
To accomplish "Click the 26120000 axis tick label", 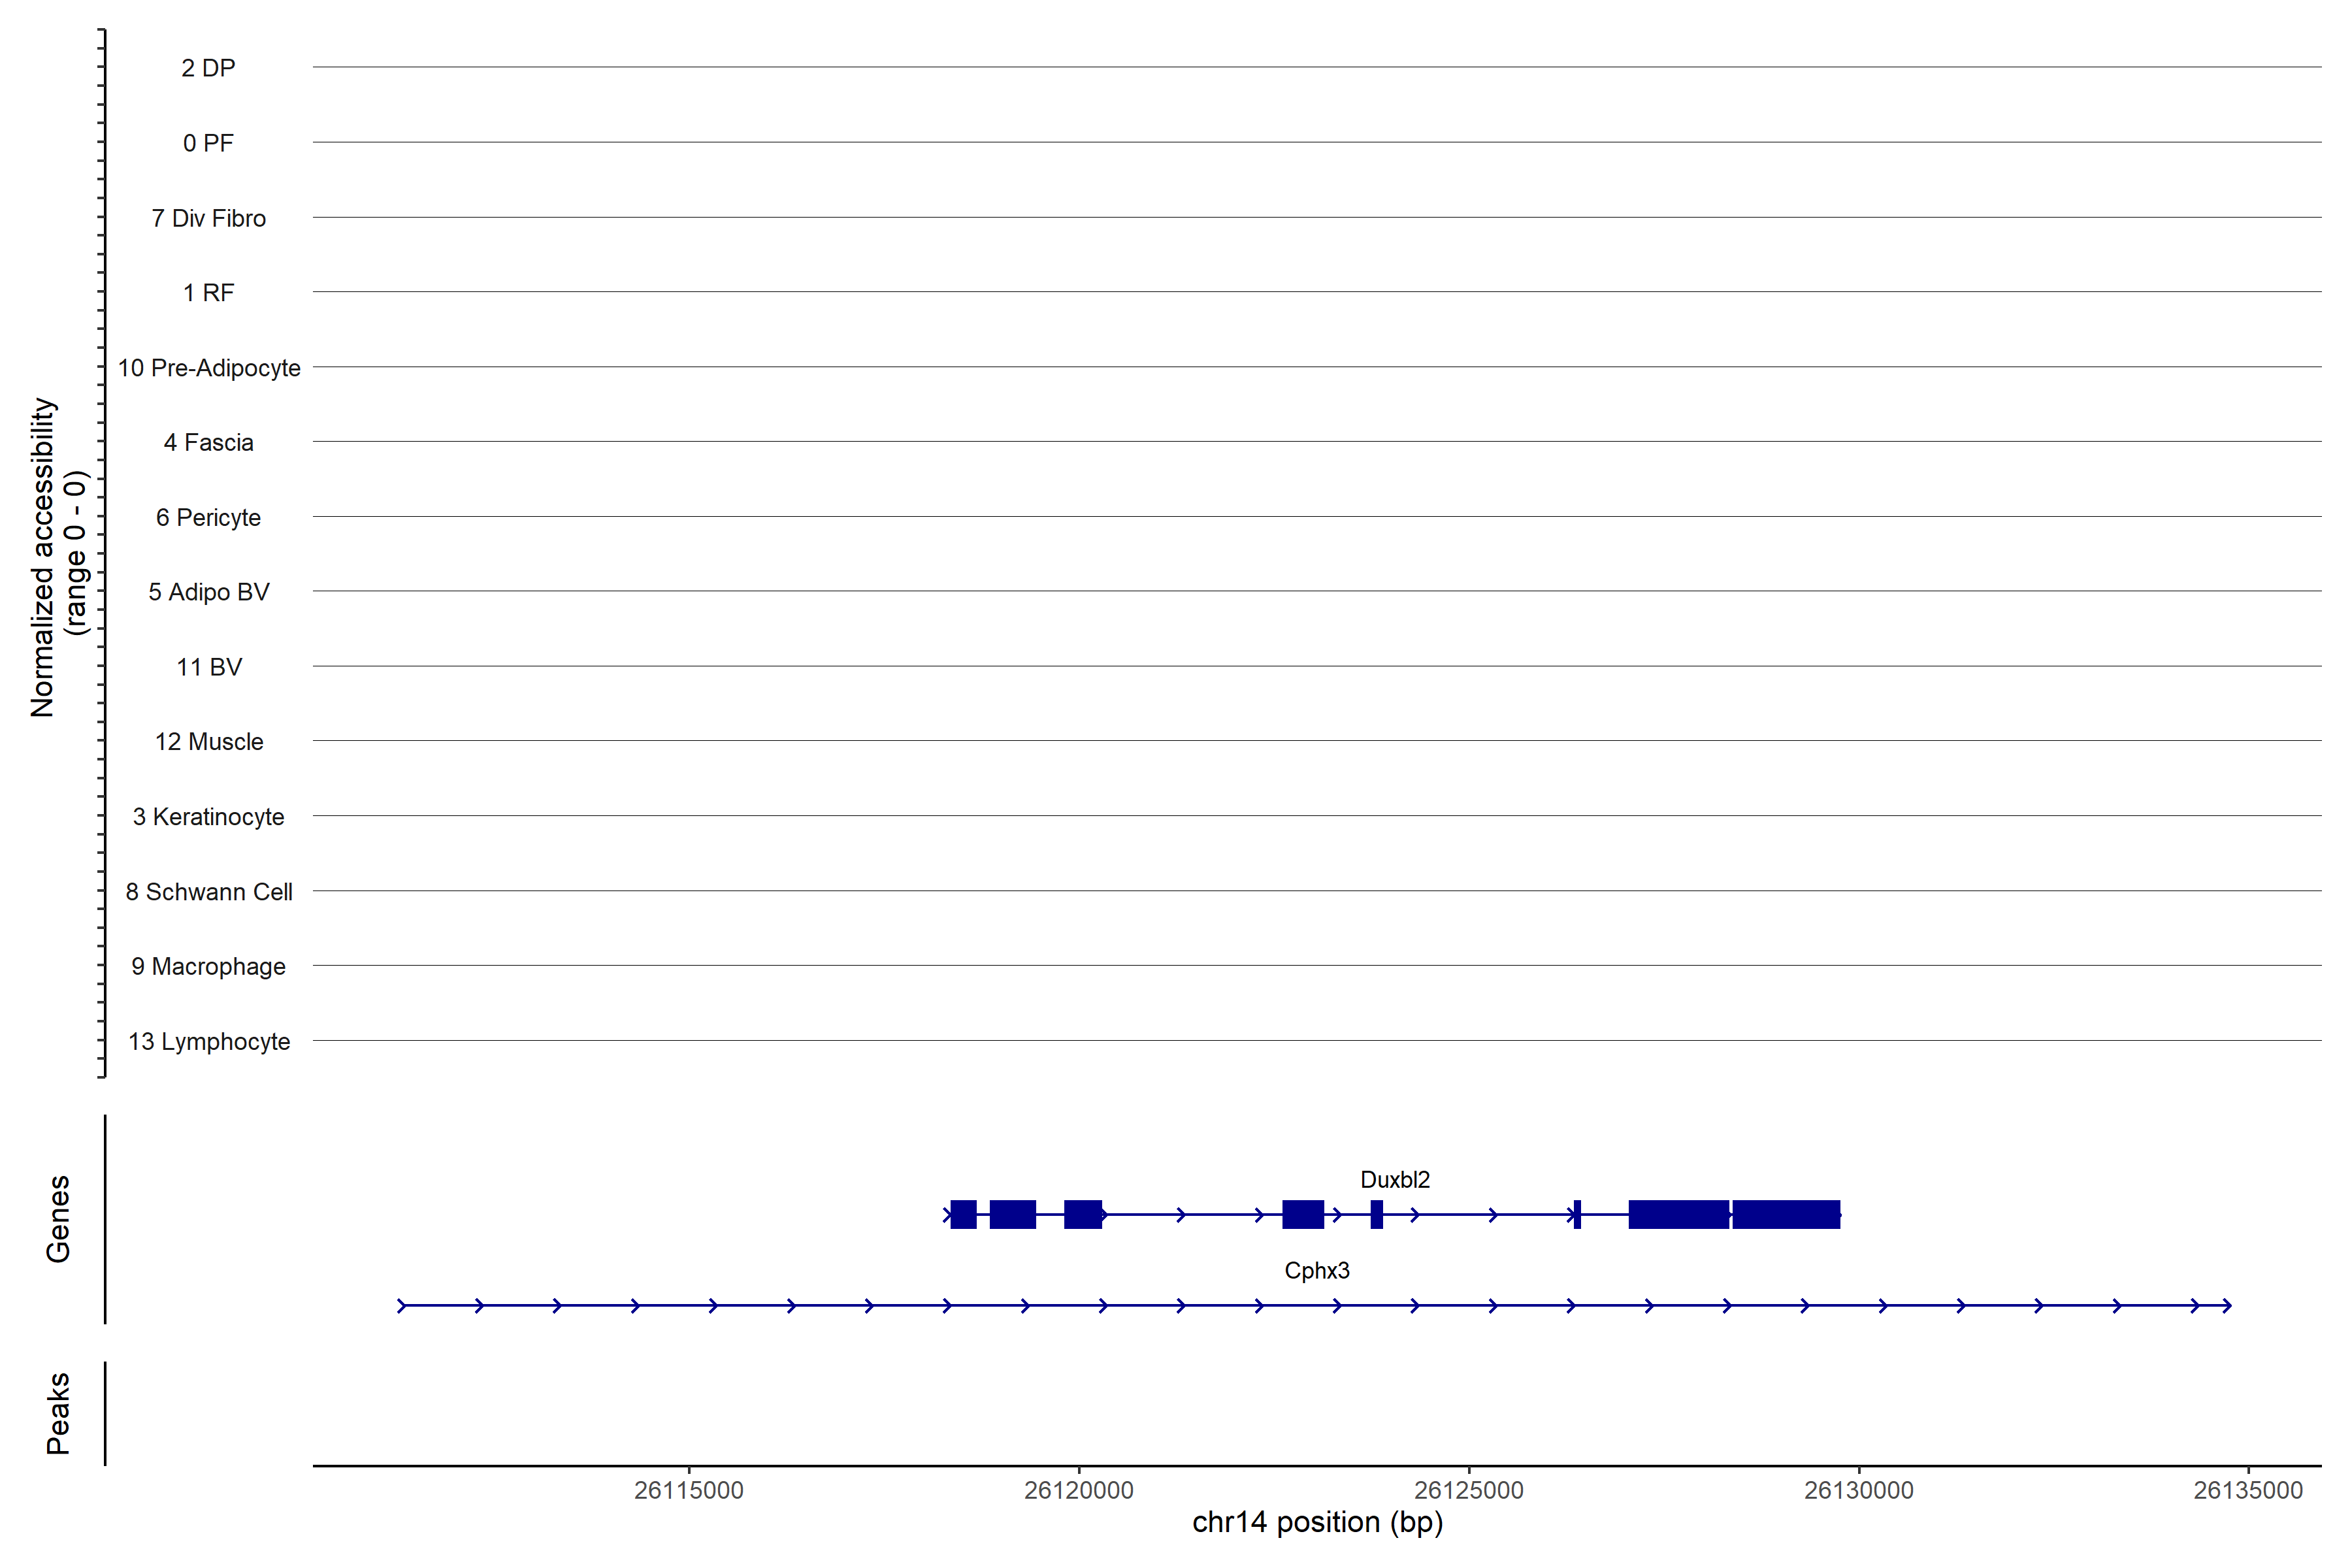I will pyautogui.click(x=1078, y=1491).
